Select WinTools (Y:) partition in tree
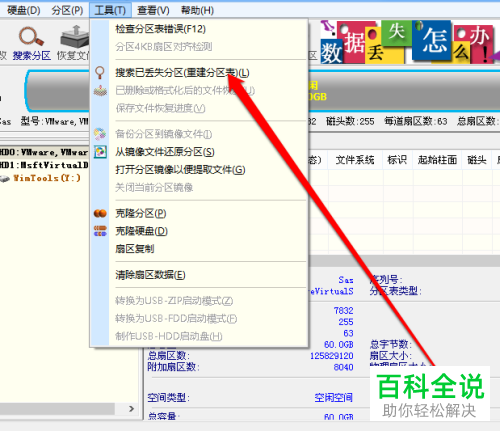The height and width of the screenshot is (431, 500). coord(47,178)
